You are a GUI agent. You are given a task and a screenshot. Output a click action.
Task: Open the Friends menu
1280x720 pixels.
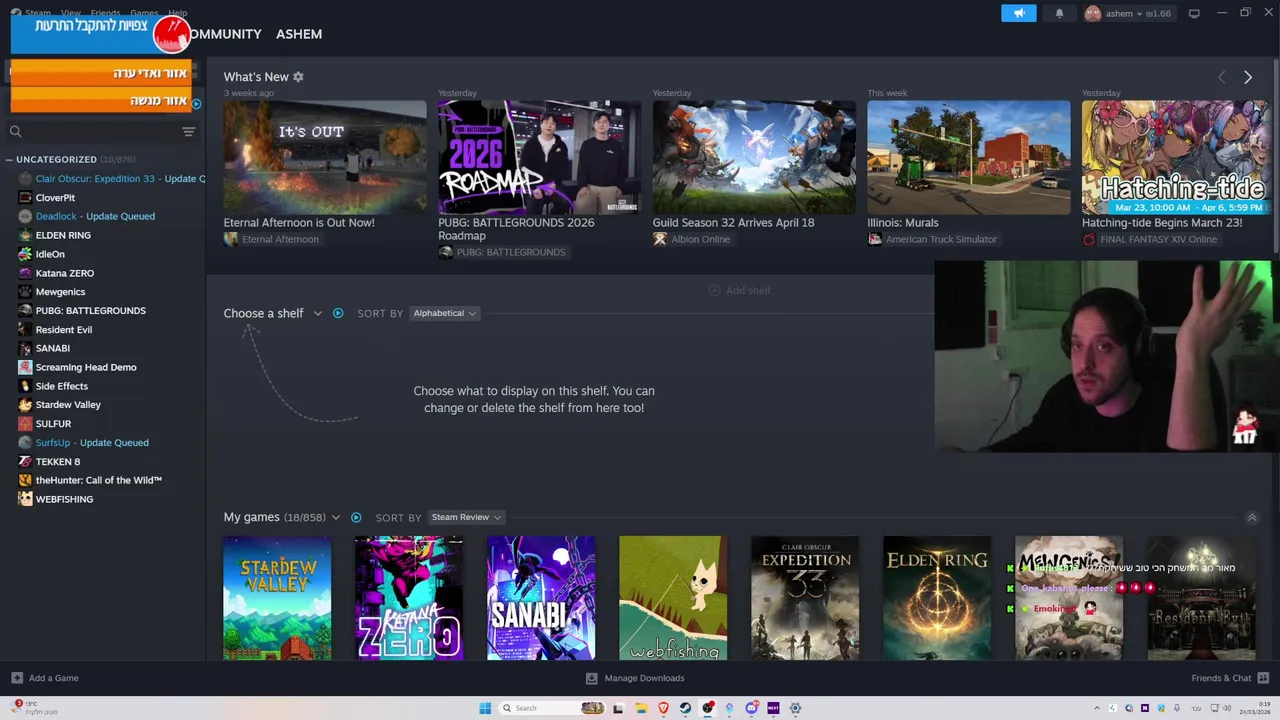point(105,13)
